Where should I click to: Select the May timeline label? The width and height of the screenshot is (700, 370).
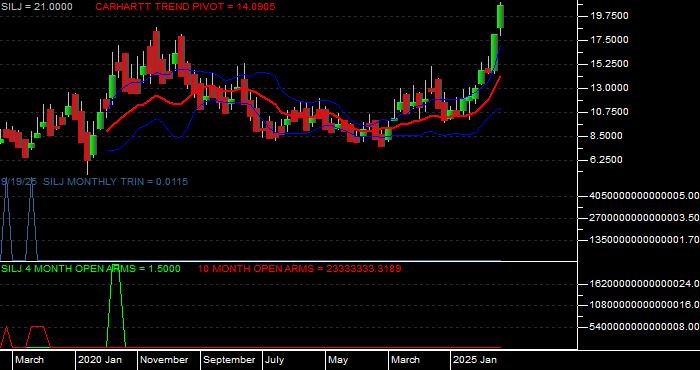point(338,360)
